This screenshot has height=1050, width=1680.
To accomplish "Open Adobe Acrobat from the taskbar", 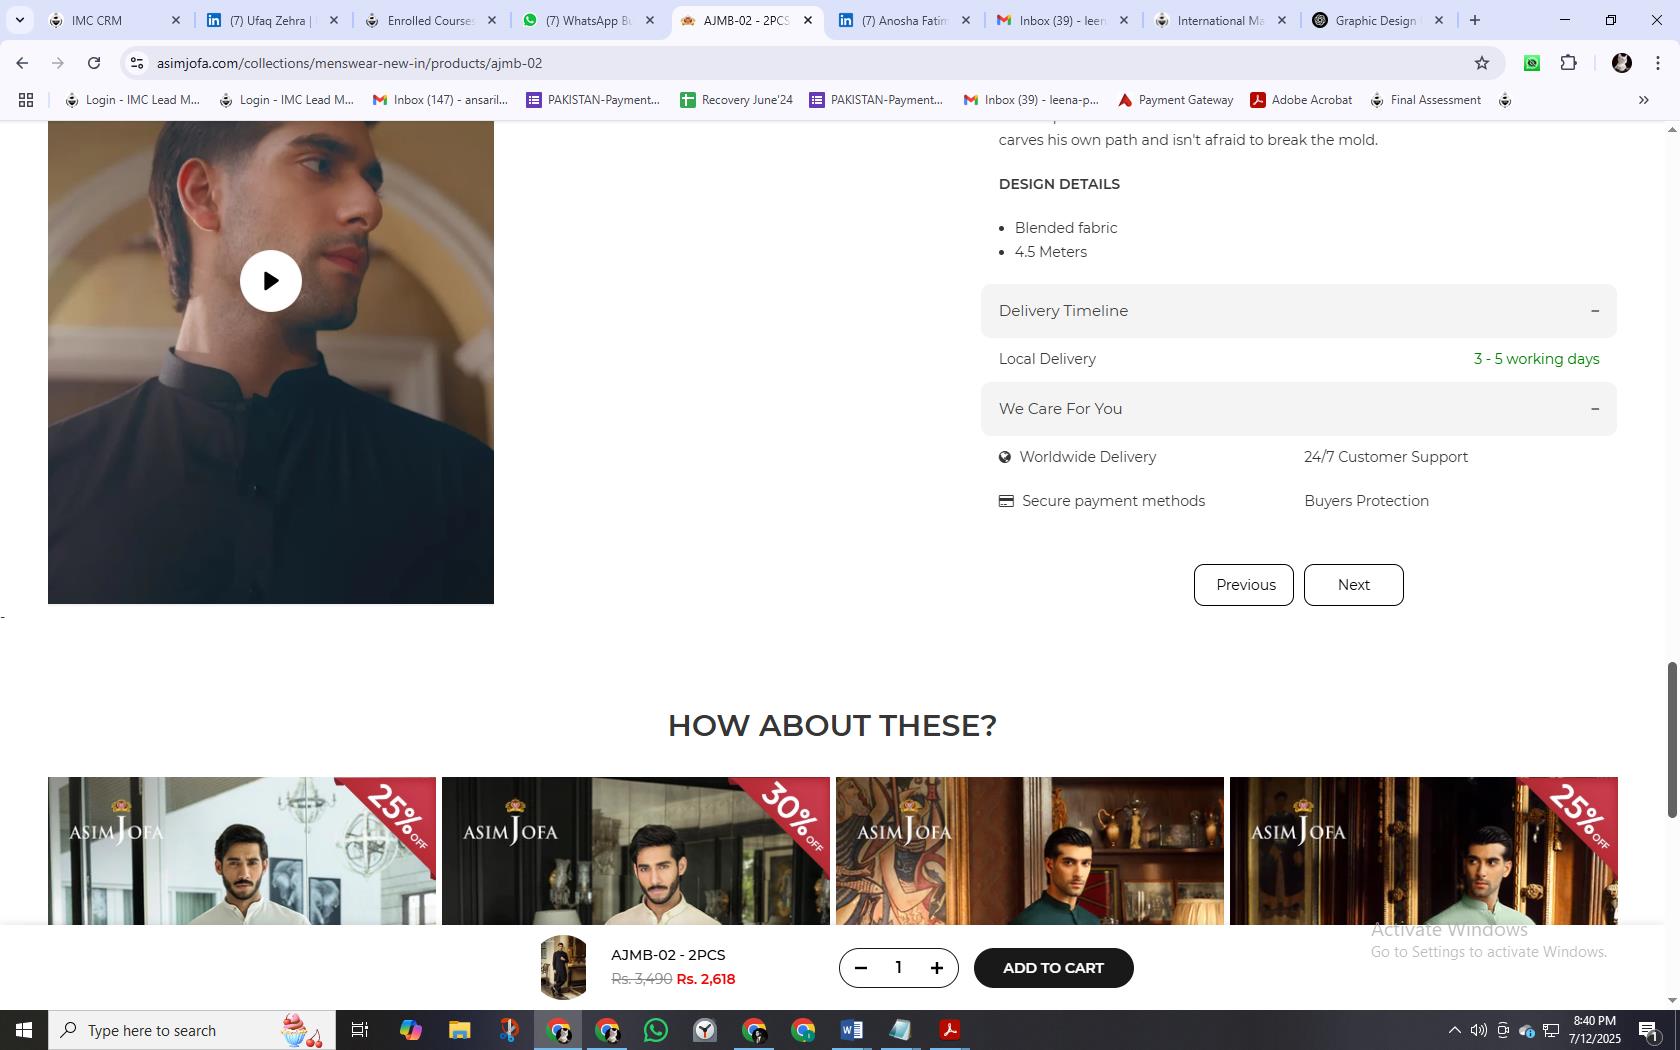I will point(950,1030).
